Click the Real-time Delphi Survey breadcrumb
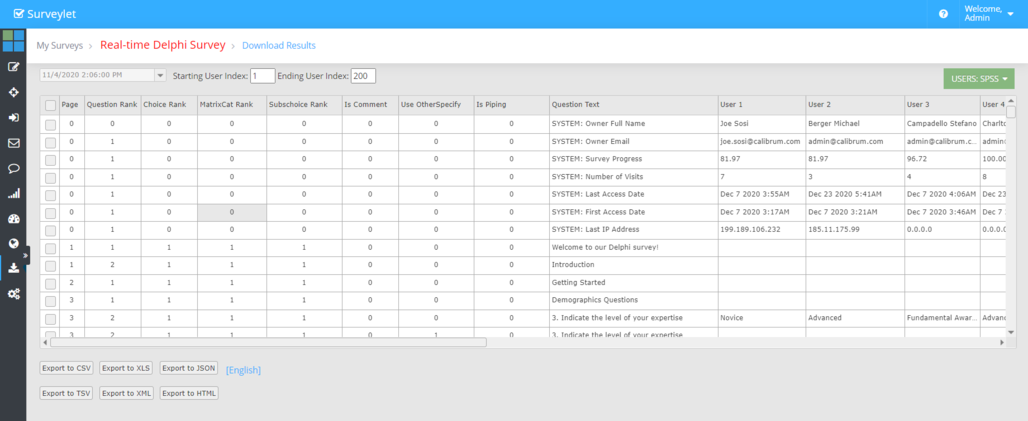This screenshot has height=421, width=1028. 162,45
